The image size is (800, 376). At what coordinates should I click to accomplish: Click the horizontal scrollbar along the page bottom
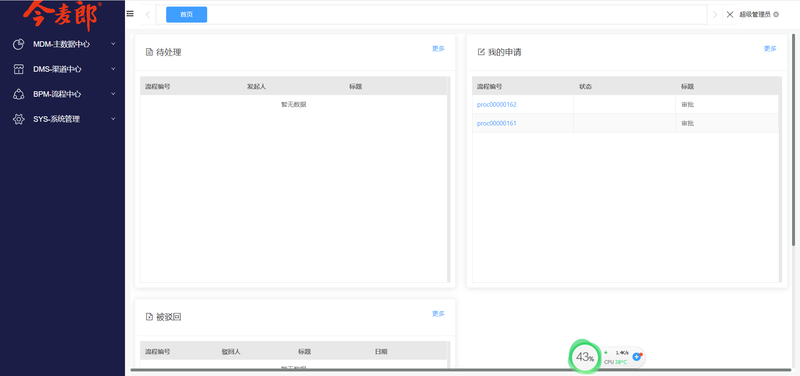tap(460, 369)
